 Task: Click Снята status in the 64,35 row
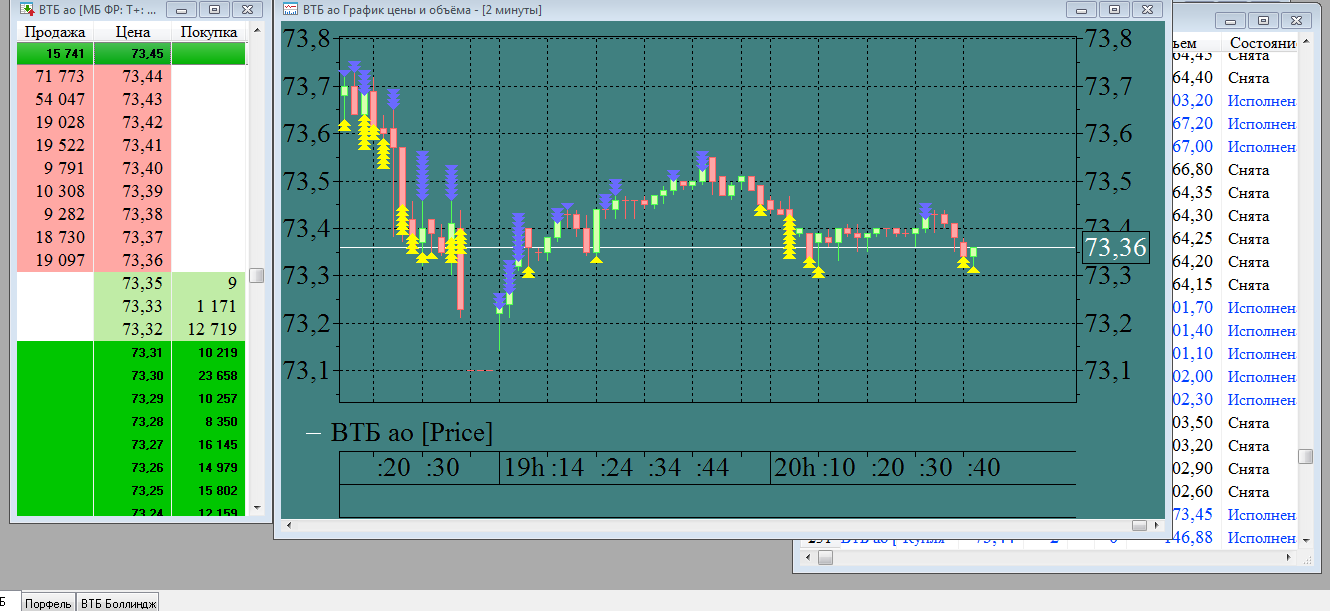[x=1248, y=192]
